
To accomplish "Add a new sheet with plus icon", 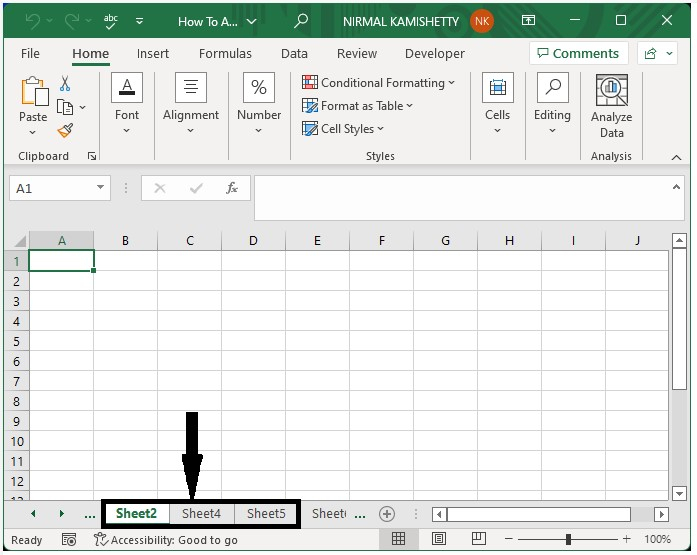I will tap(386, 514).
